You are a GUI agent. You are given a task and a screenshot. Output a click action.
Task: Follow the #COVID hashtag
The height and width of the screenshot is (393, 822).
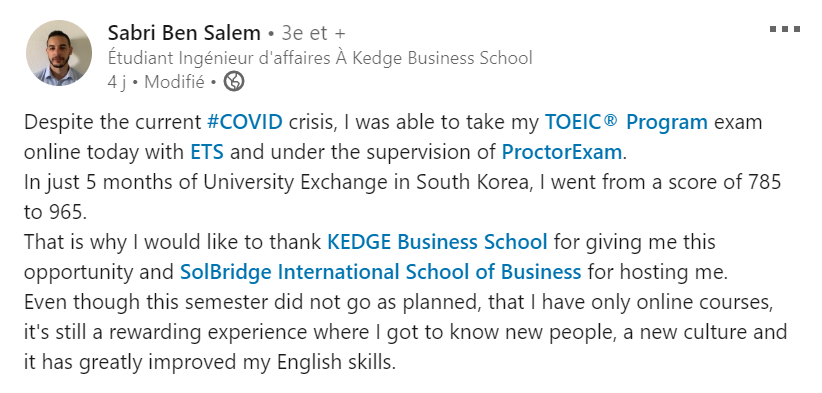[245, 122]
